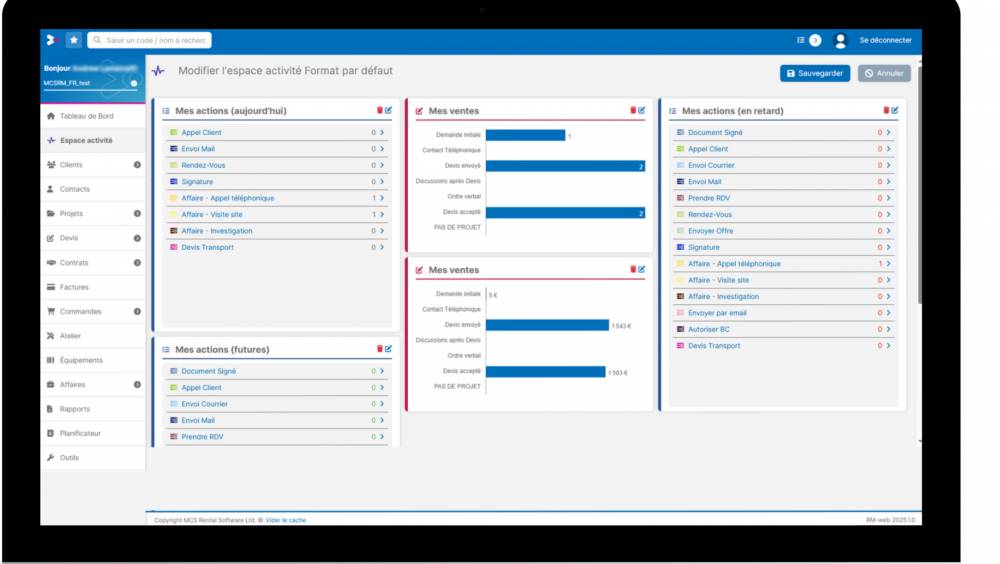Click the MCS logo in top-left corner

[52, 40]
